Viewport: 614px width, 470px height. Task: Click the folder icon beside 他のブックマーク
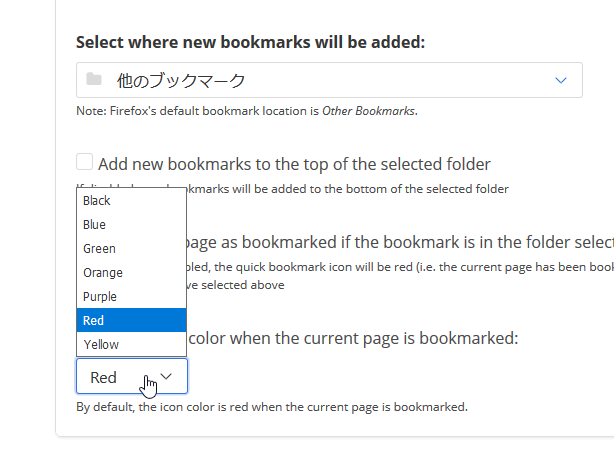coord(94,79)
